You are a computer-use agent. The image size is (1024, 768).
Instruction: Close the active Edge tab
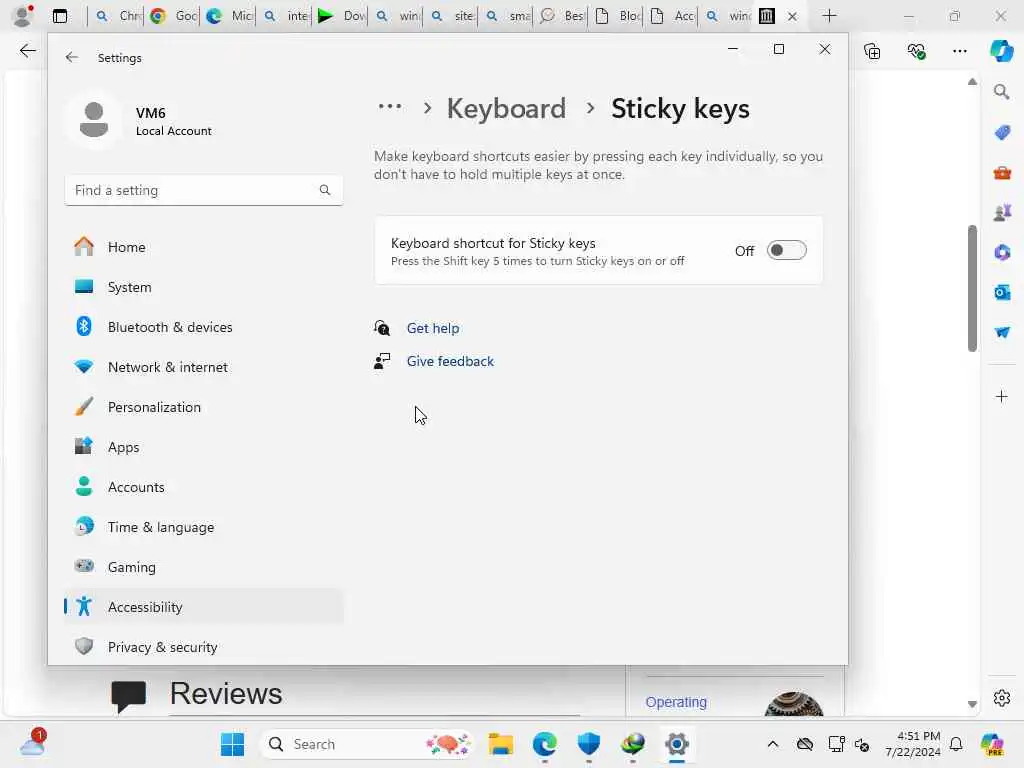[x=792, y=16]
